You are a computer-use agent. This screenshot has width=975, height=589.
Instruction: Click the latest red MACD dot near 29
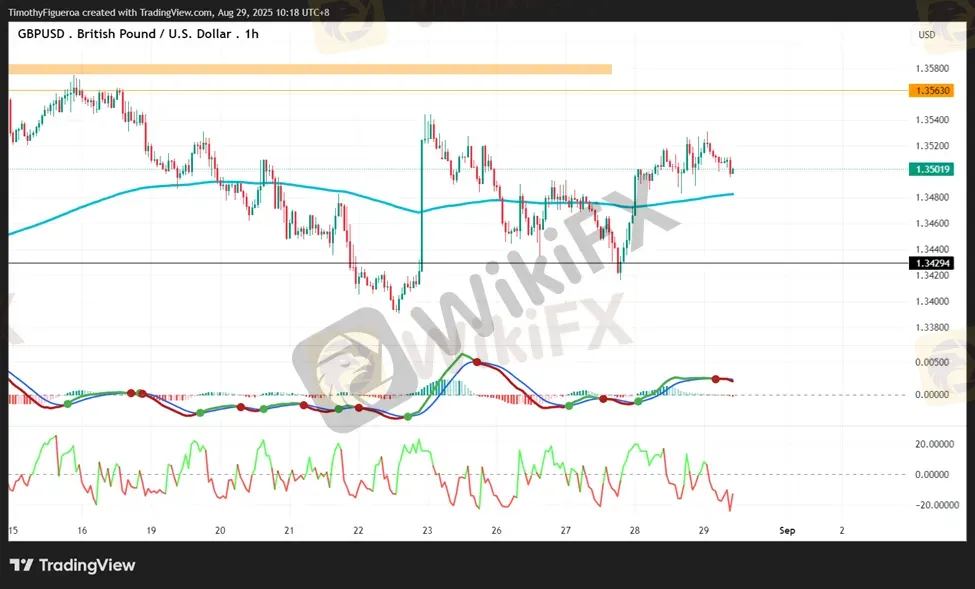coord(716,379)
